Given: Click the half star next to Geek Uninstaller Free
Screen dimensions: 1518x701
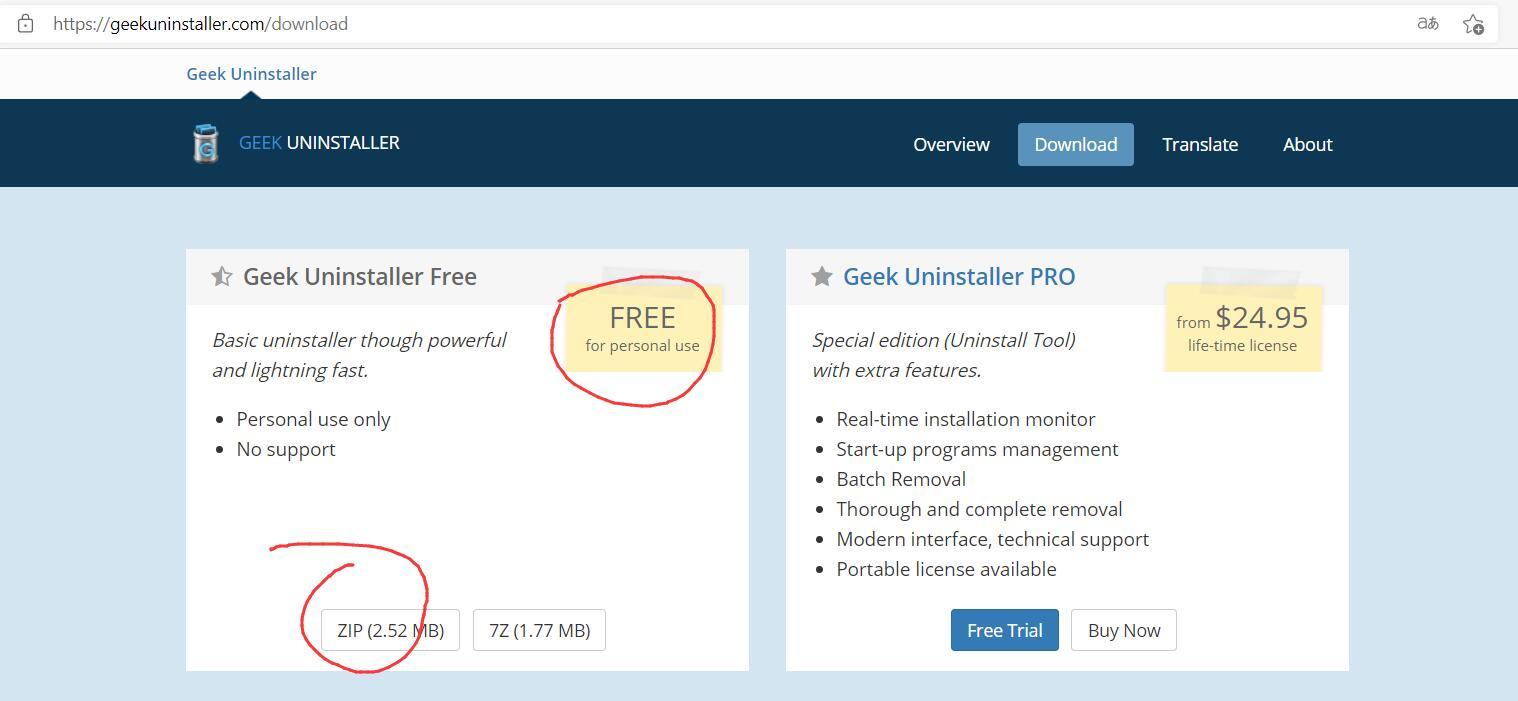Looking at the screenshot, I should click(222, 276).
